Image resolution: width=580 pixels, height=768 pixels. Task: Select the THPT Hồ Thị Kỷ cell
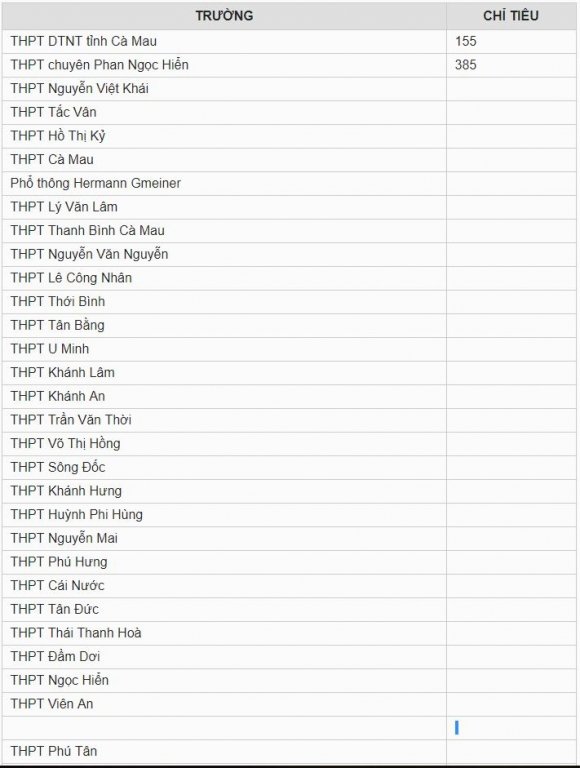point(224,136)
